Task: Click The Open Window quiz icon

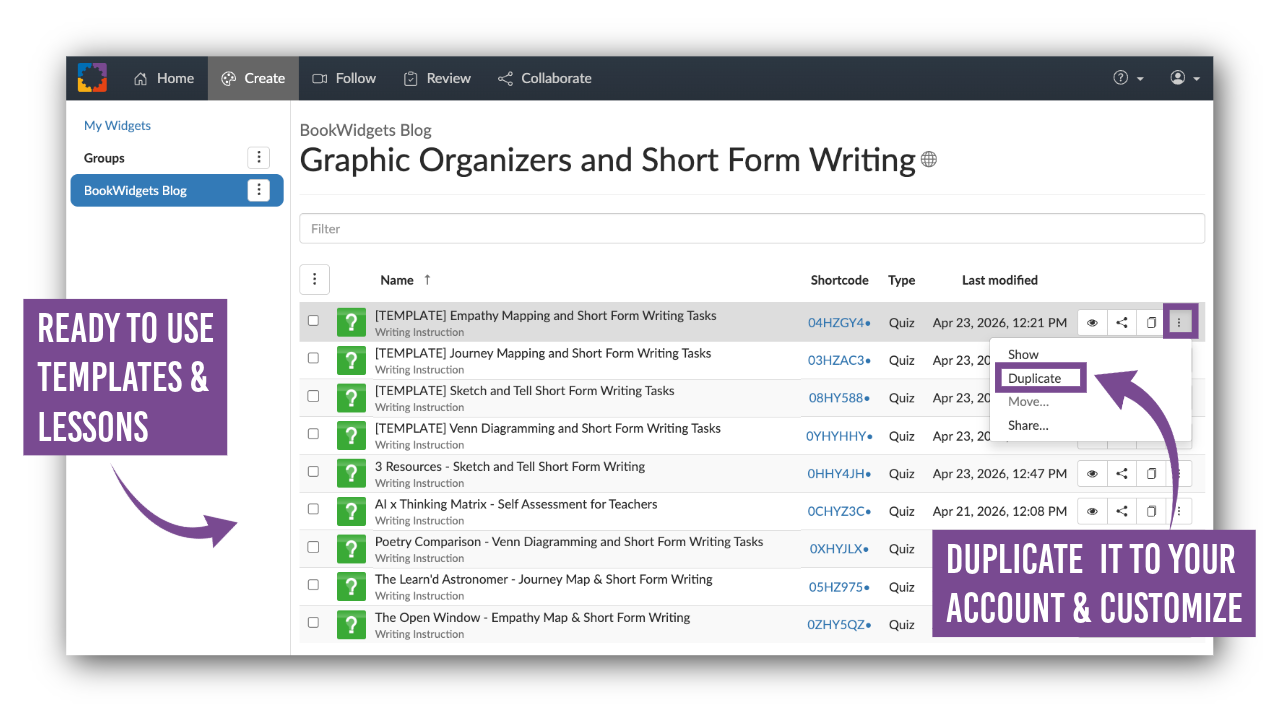Action: point(351,624)
